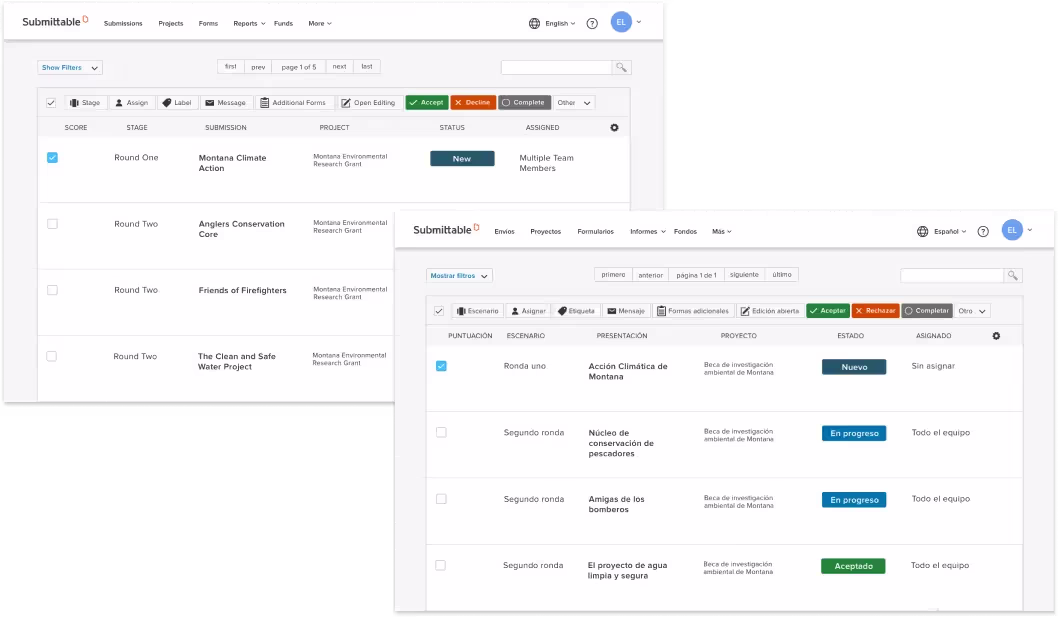Check the Amigas de los bomberos checkbox
The width and height of the screenshot is (1058, 617).
click(441, 499)
